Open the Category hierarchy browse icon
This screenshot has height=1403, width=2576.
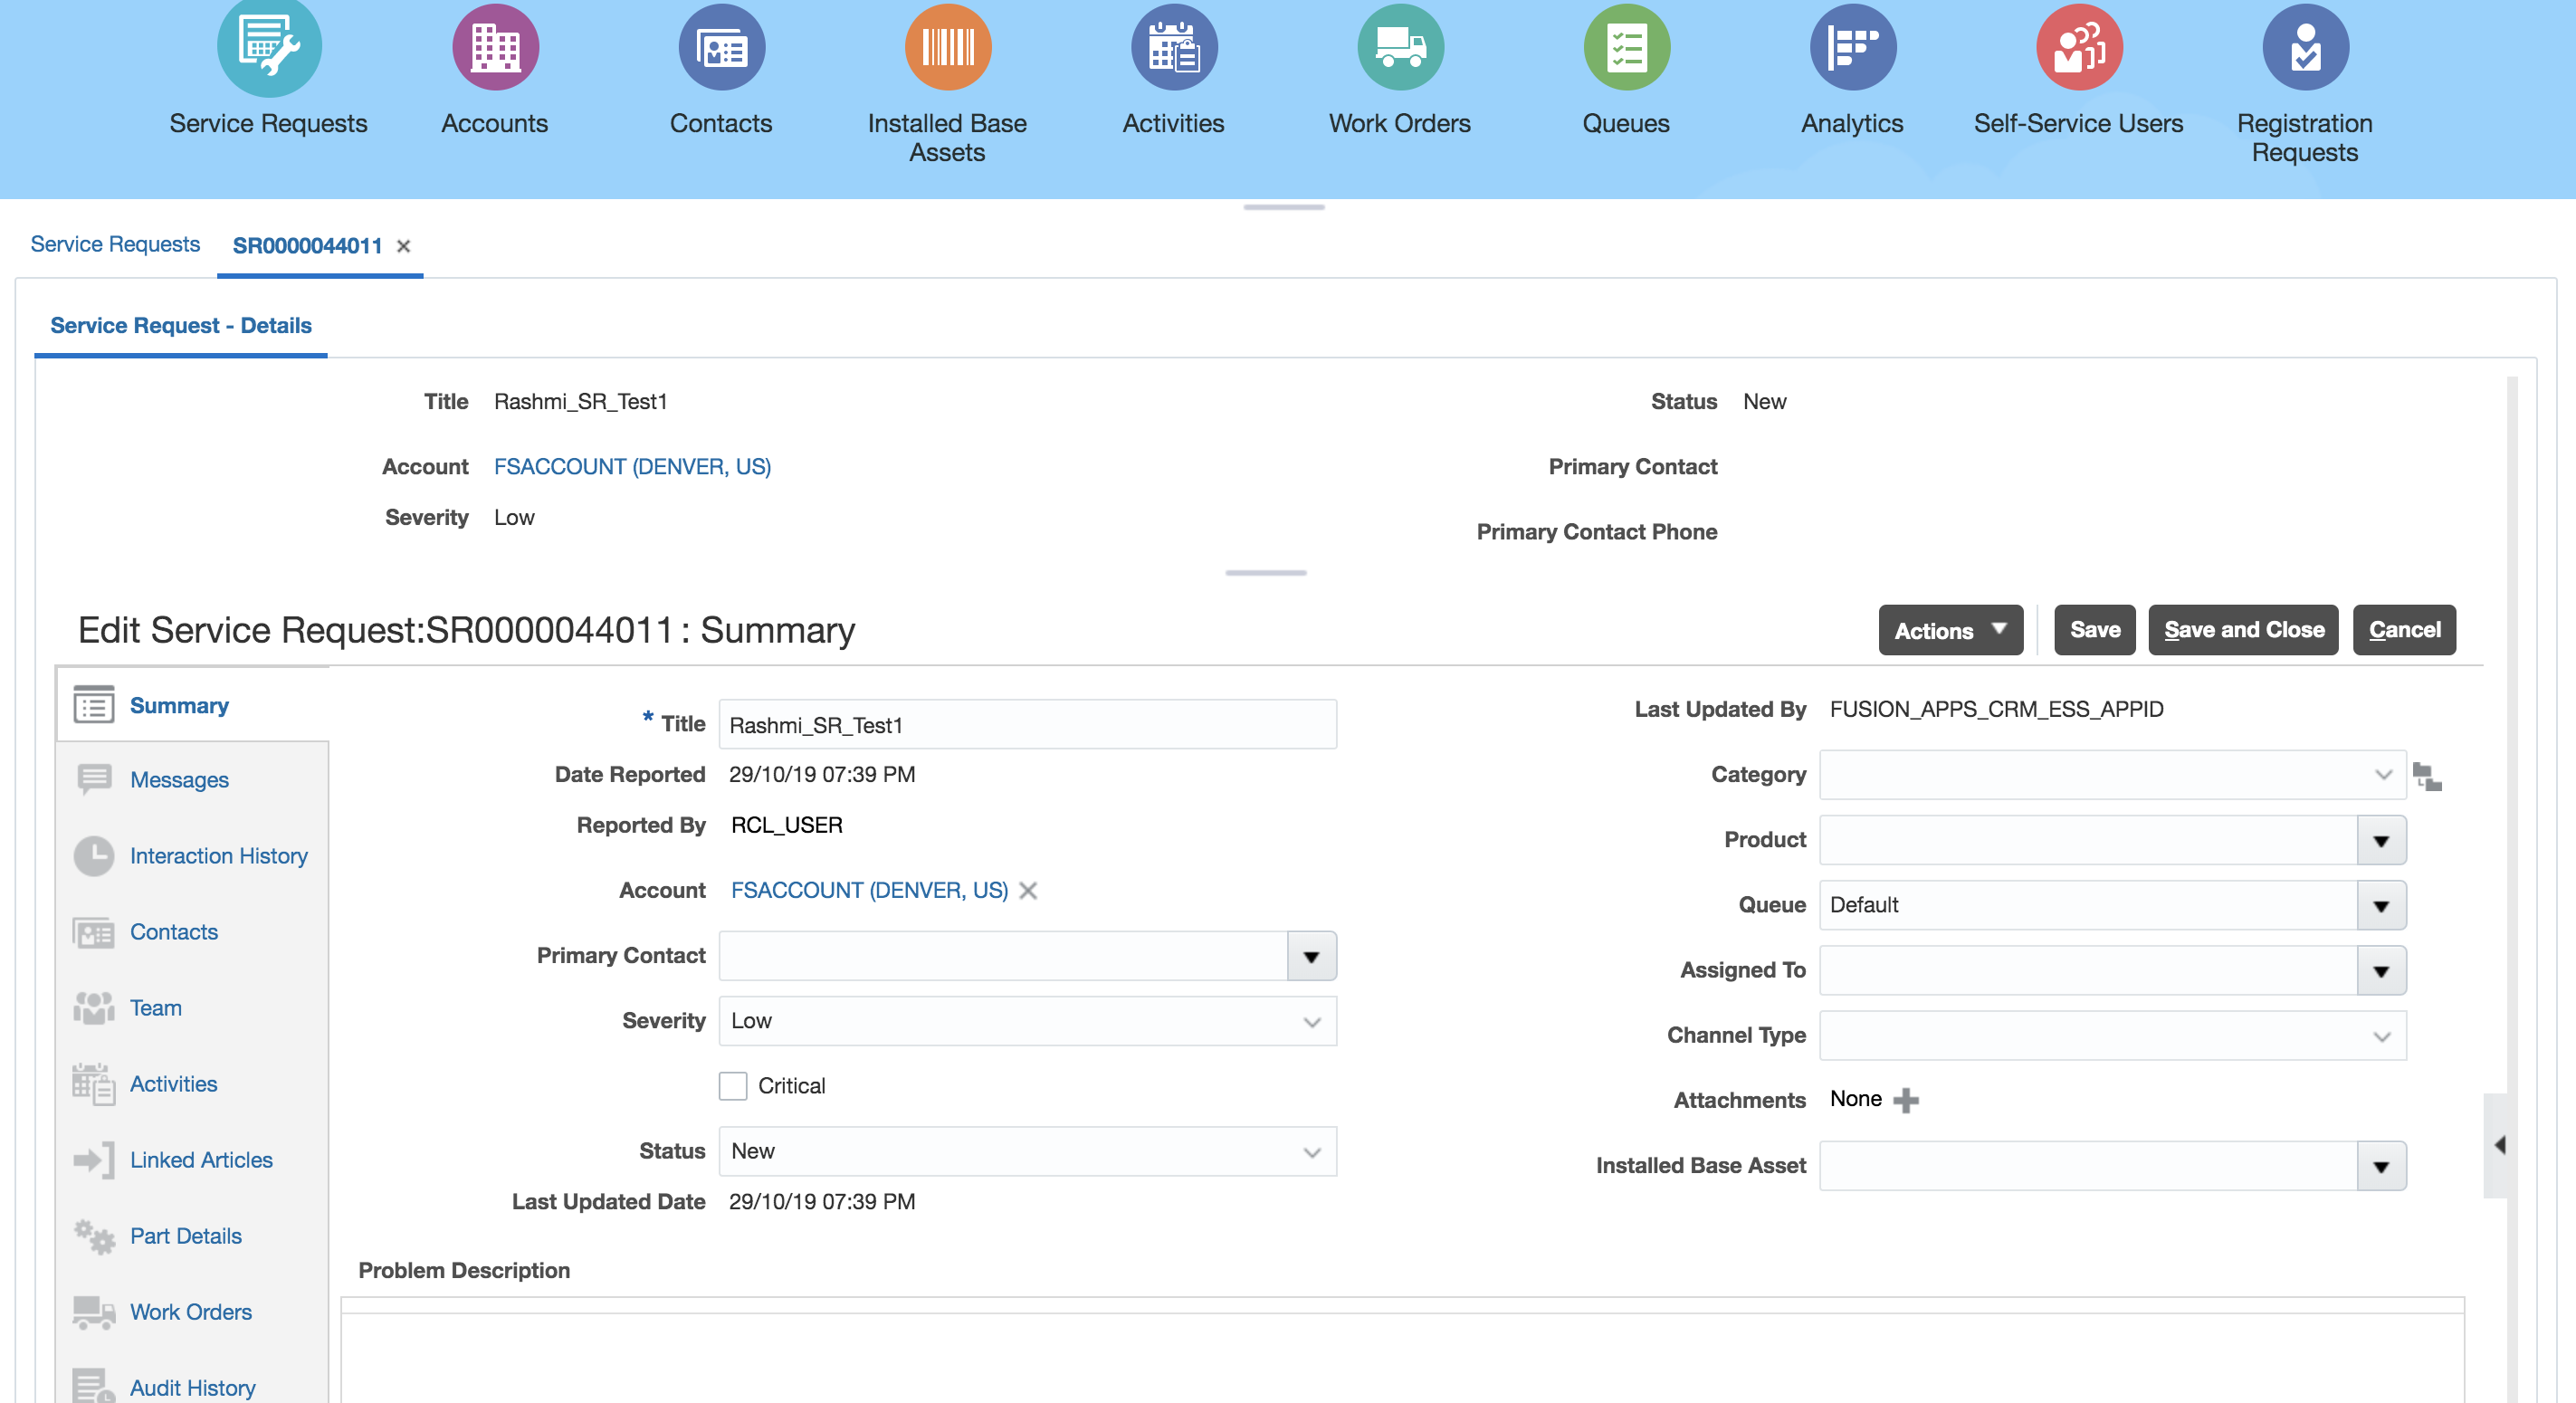[2427, 776]
